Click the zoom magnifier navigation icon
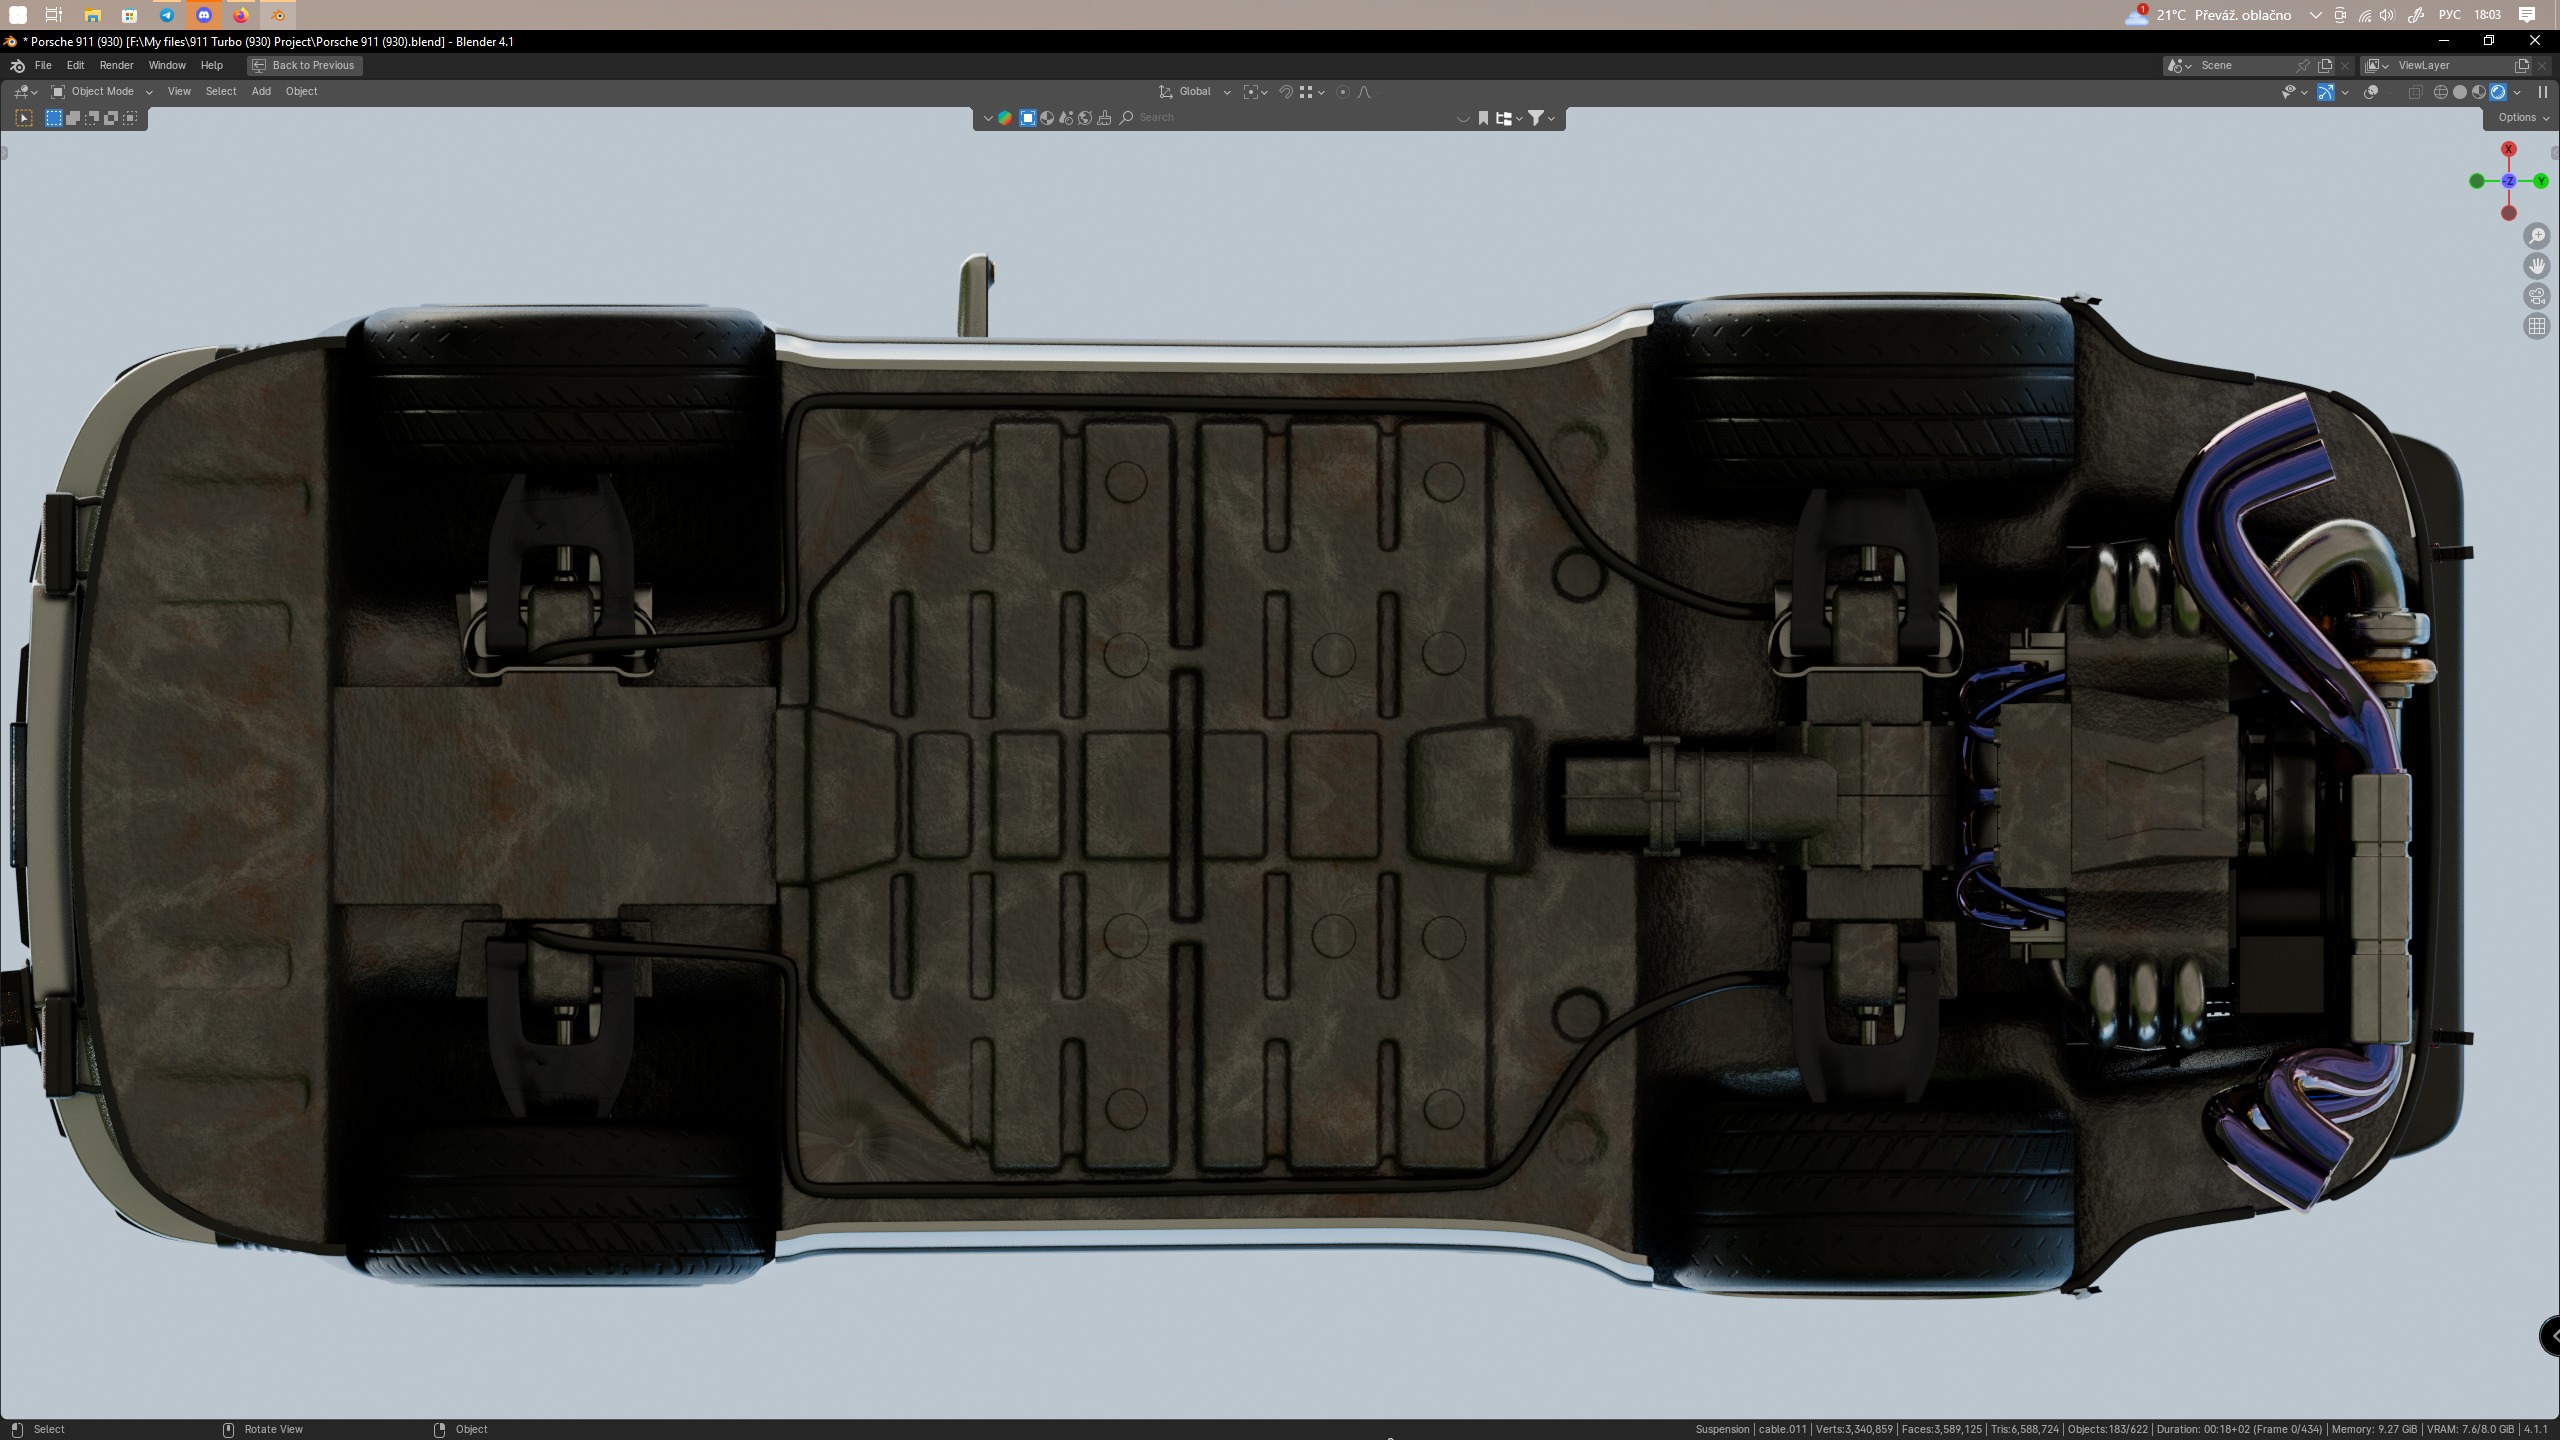2560x1440 pixels. (2536, 236)
